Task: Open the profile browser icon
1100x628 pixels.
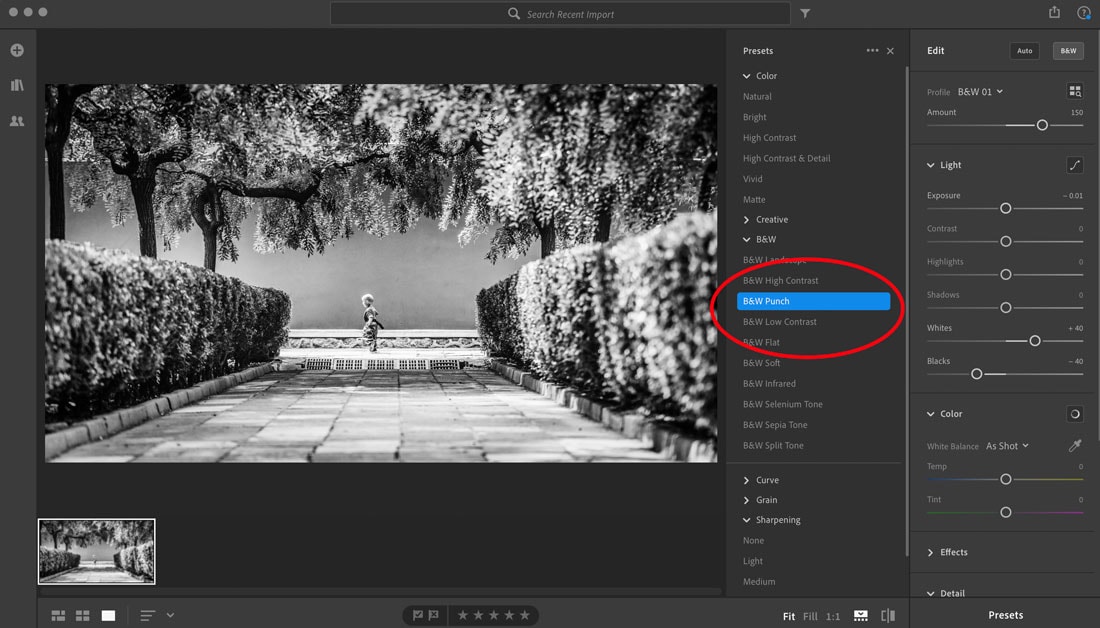Action: tap(1075, 91)
